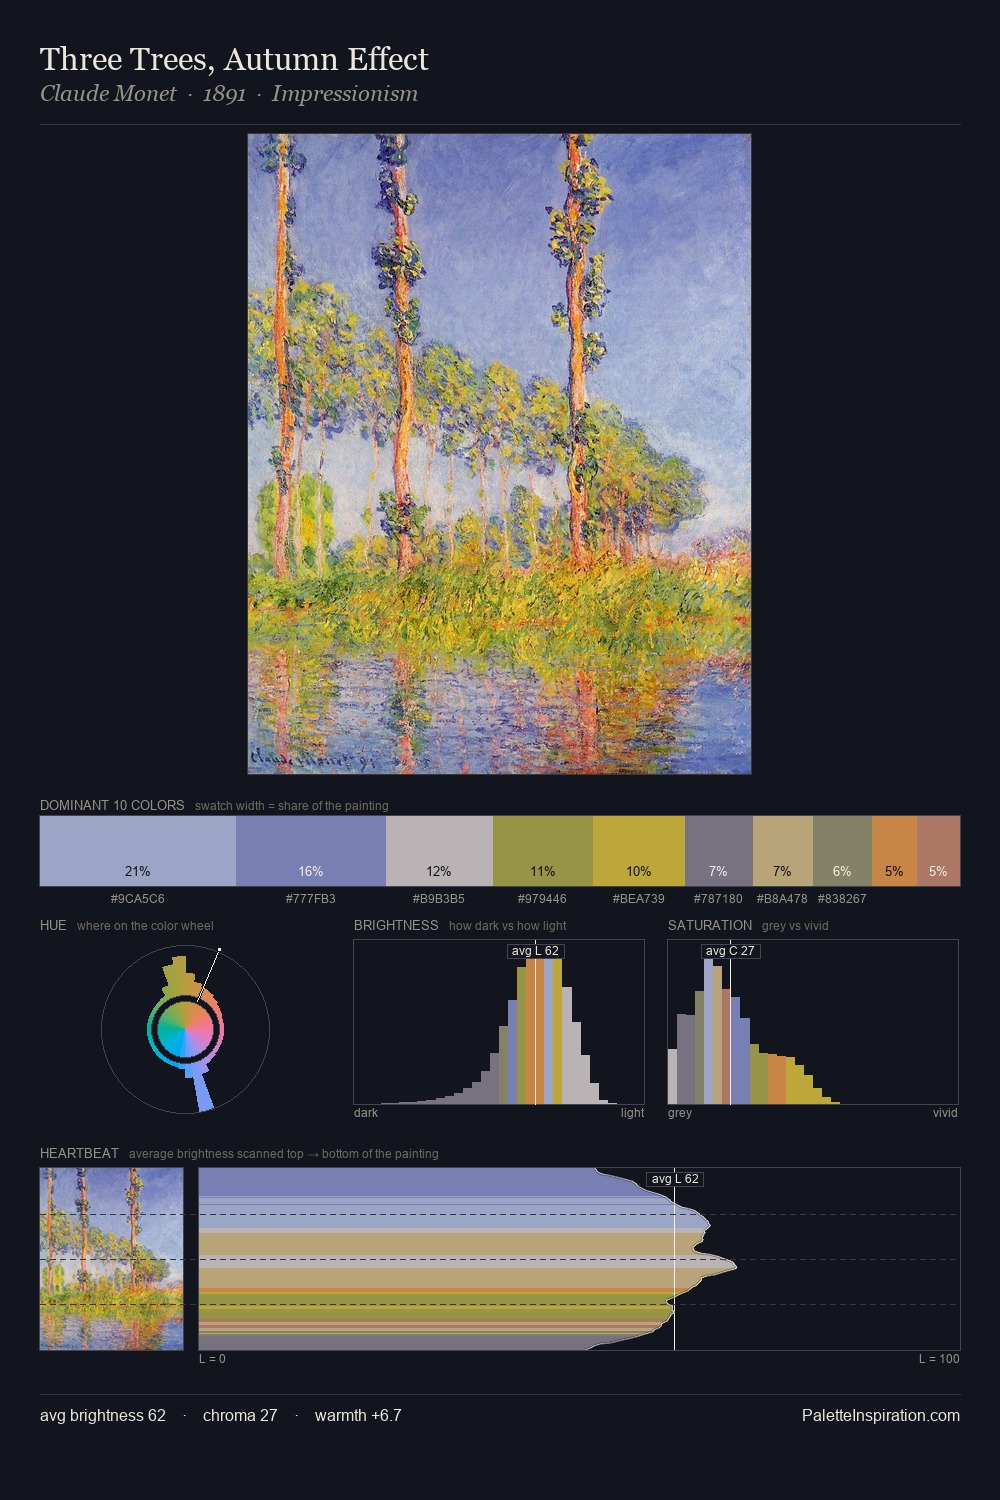Click the SATURATION section heading
1000x1500 pixels.
[710, 925]
